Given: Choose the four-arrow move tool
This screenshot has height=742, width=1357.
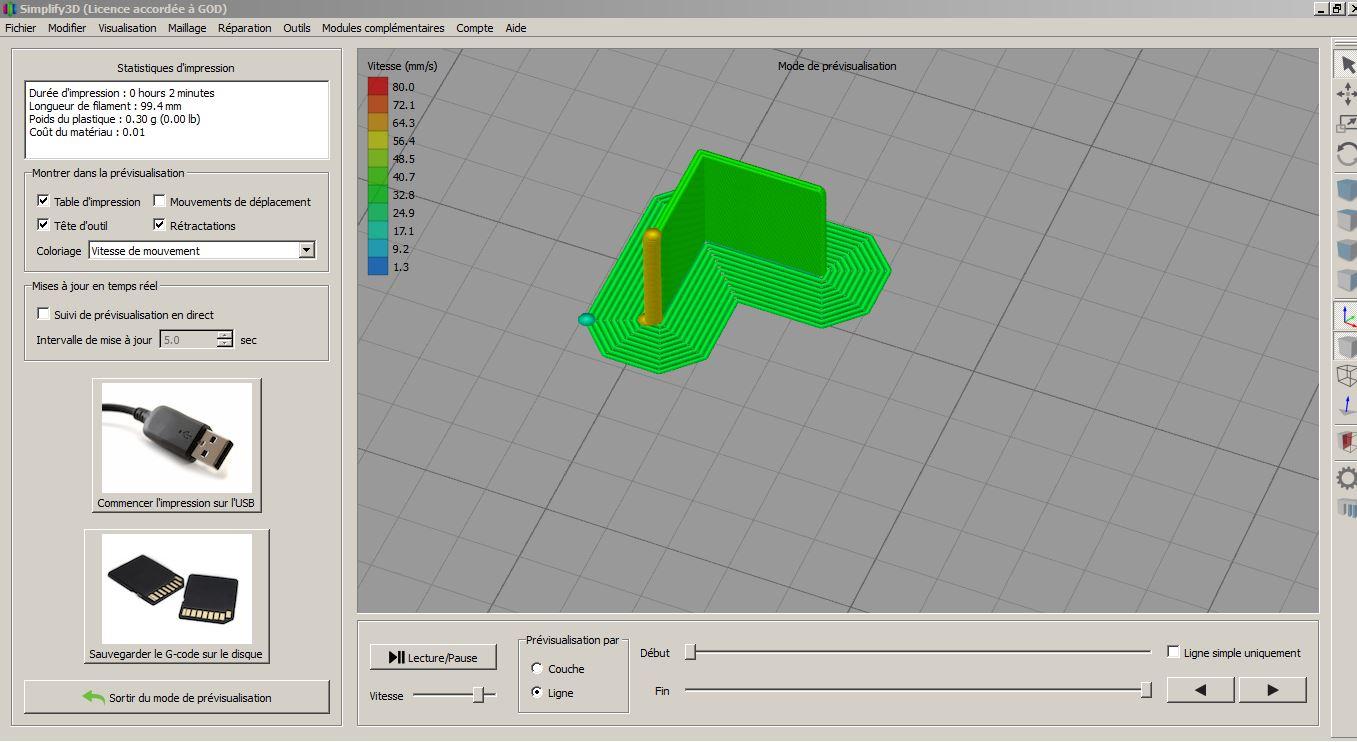Looking at the screenshot, I should pyautogui.click(x=1347, y=94).
